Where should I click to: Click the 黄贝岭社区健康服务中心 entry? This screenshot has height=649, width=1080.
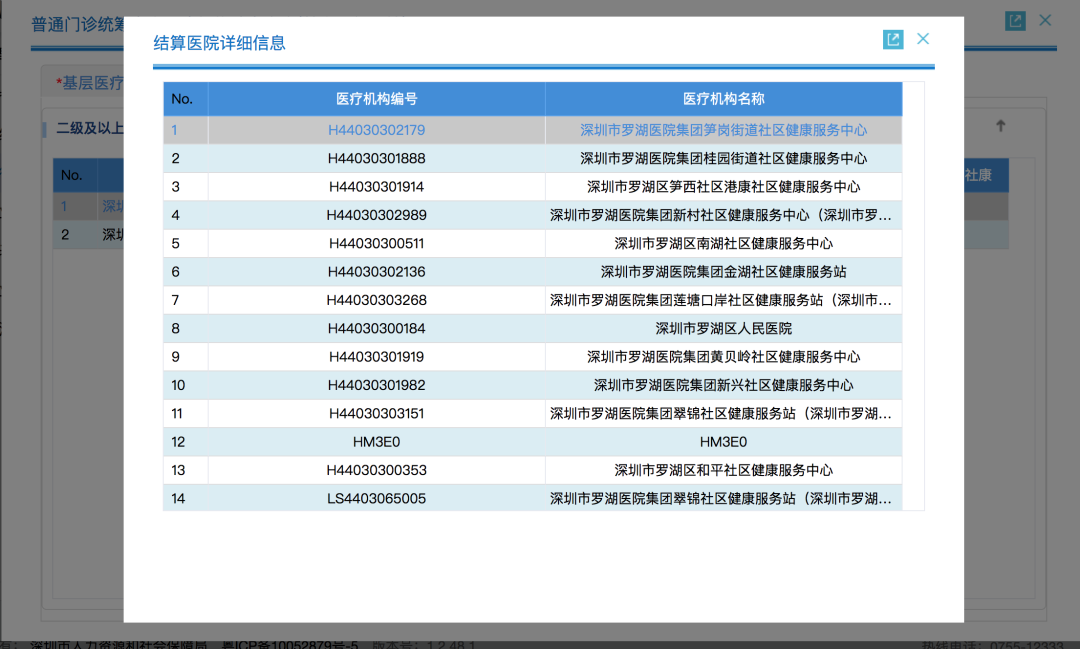coord(723,357)
